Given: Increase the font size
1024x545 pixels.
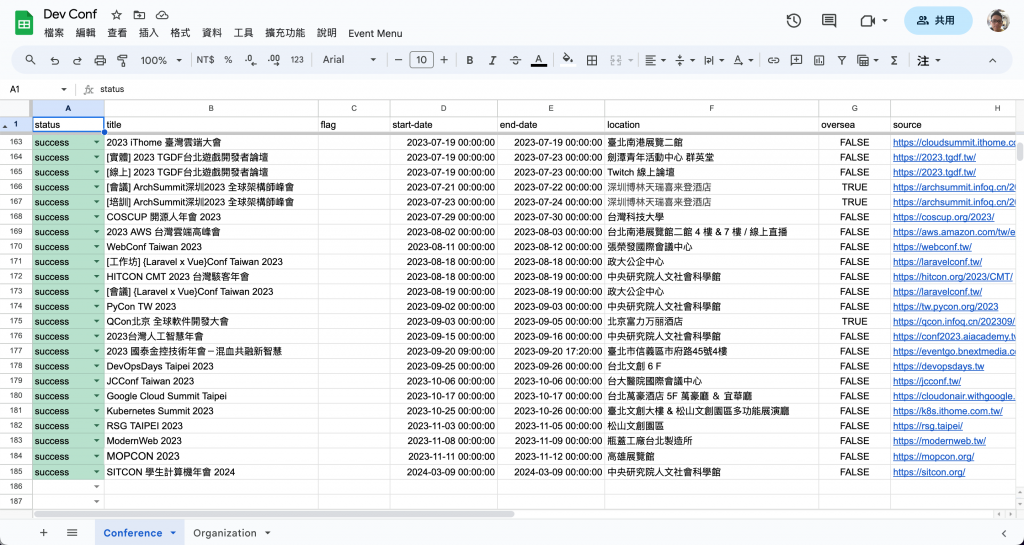Looking at the screenshot, I should pos(444,60).
